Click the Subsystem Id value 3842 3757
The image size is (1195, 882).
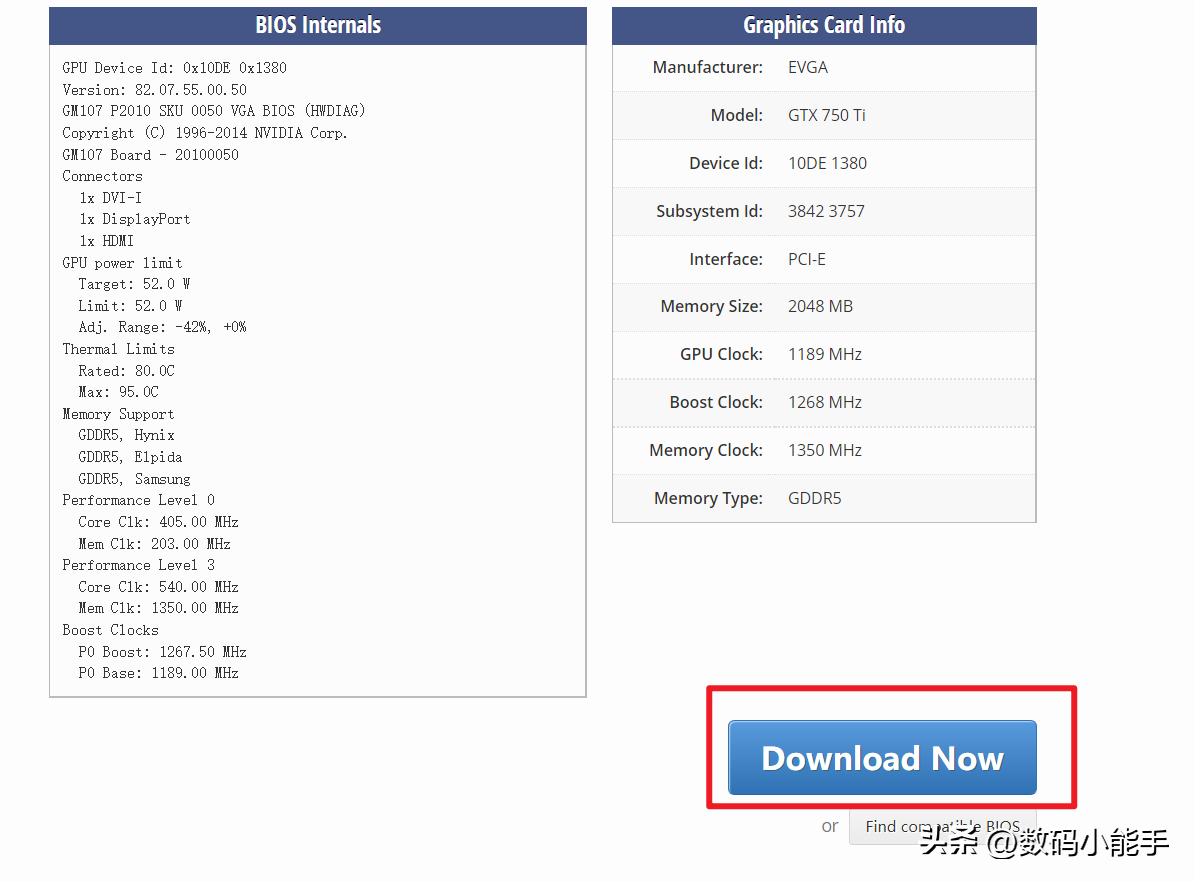point(826,211)
